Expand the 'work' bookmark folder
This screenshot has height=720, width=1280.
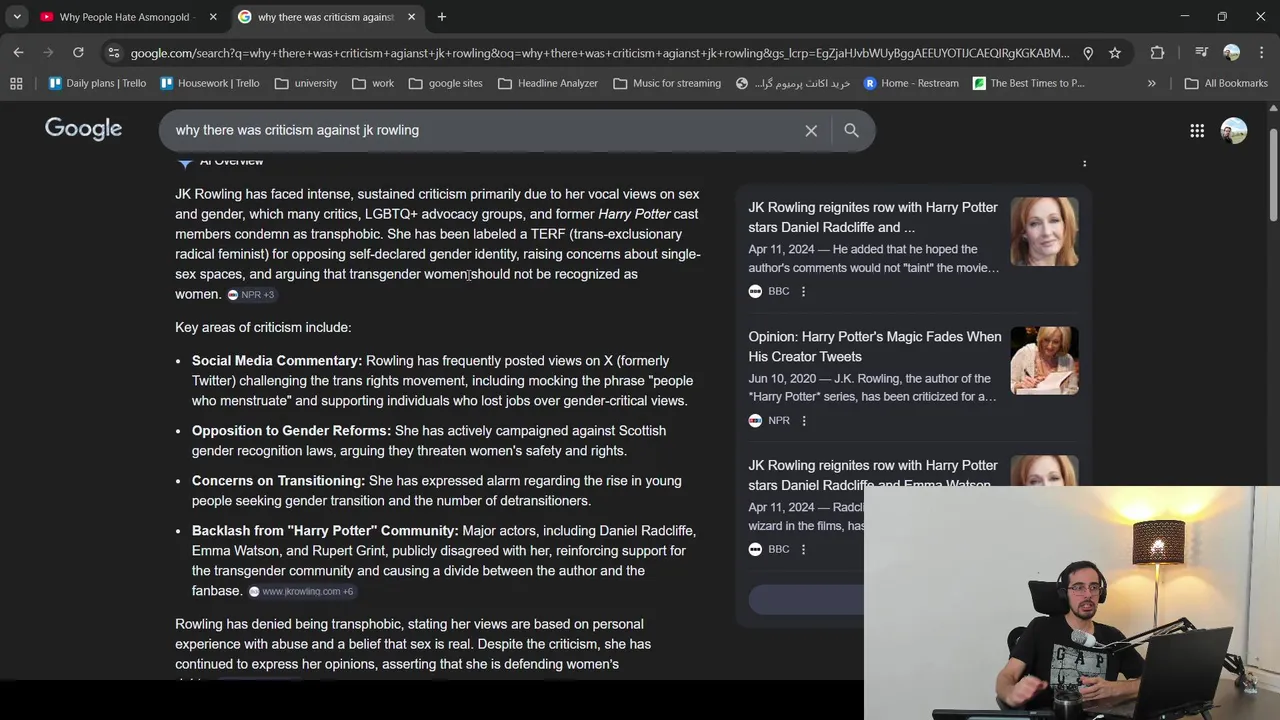pyautogui.click(x=373, y=83)
